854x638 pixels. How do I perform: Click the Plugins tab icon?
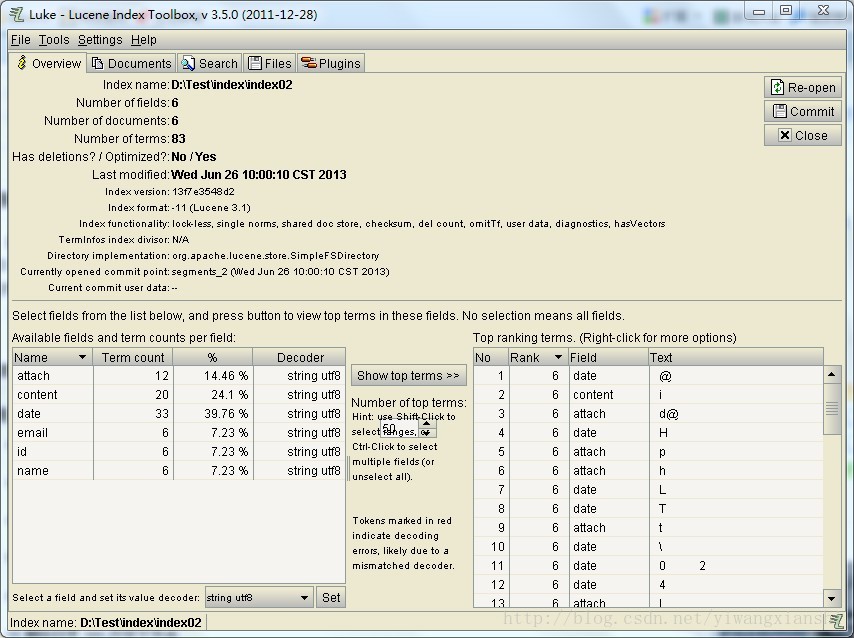pyautogui.click(x=309, y=63)
